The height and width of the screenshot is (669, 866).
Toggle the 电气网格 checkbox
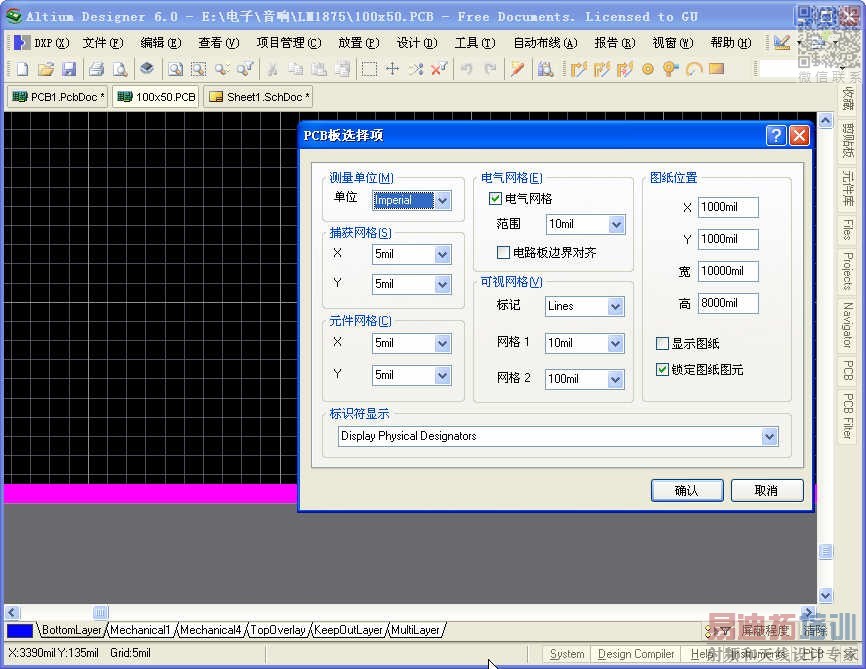(x=496, y=199)
